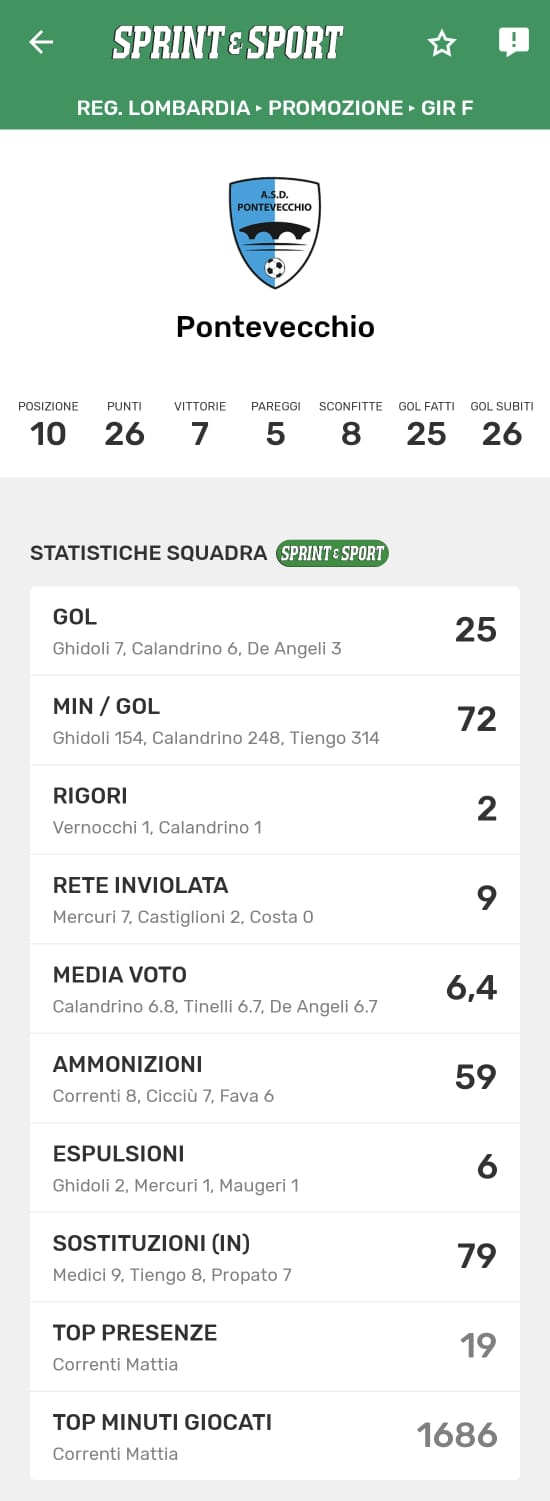Open the TOP MINUTI GIOCATI row
This screenshot has width=550, height=1501.
click(x=275, y=1436)
